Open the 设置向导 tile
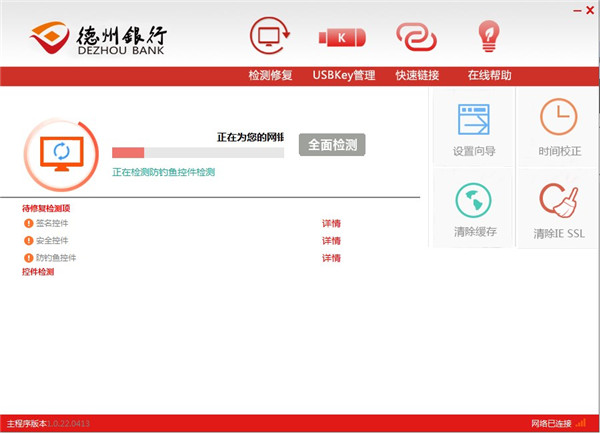Screen dimensions: 600x433 tap(473, 128)
